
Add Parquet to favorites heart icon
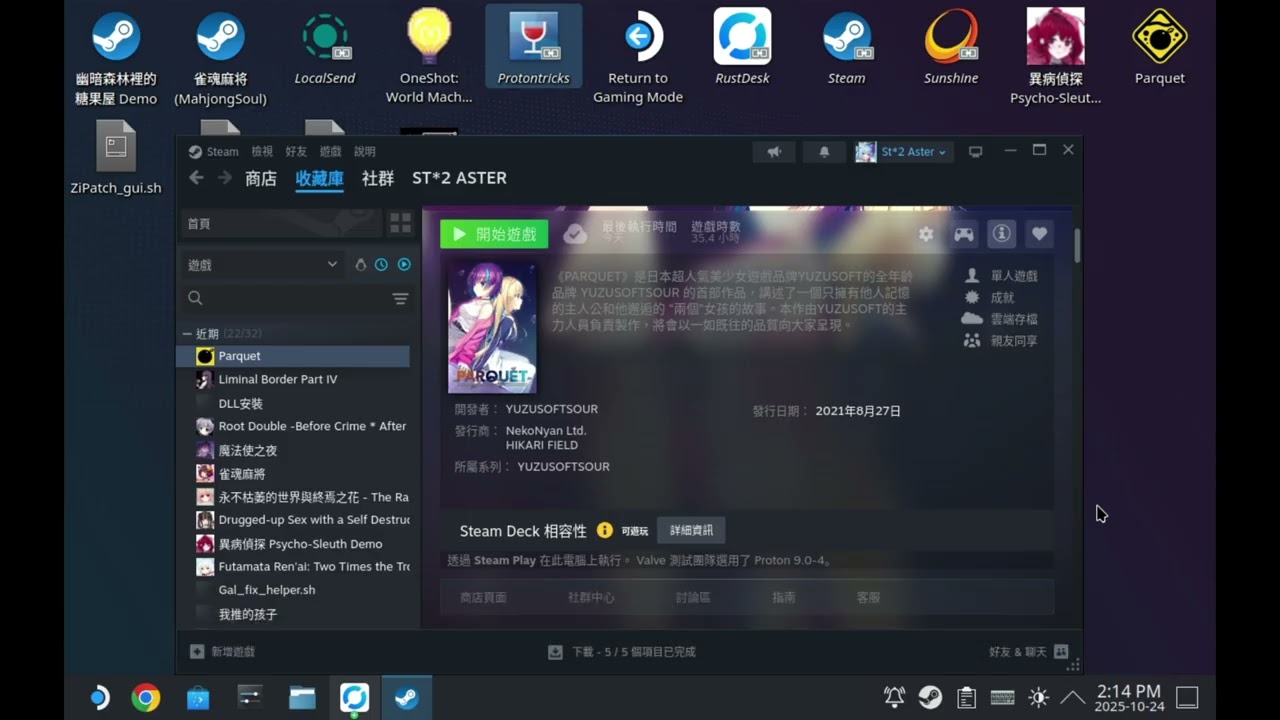pyautogui.click(x=1039, y=234)
